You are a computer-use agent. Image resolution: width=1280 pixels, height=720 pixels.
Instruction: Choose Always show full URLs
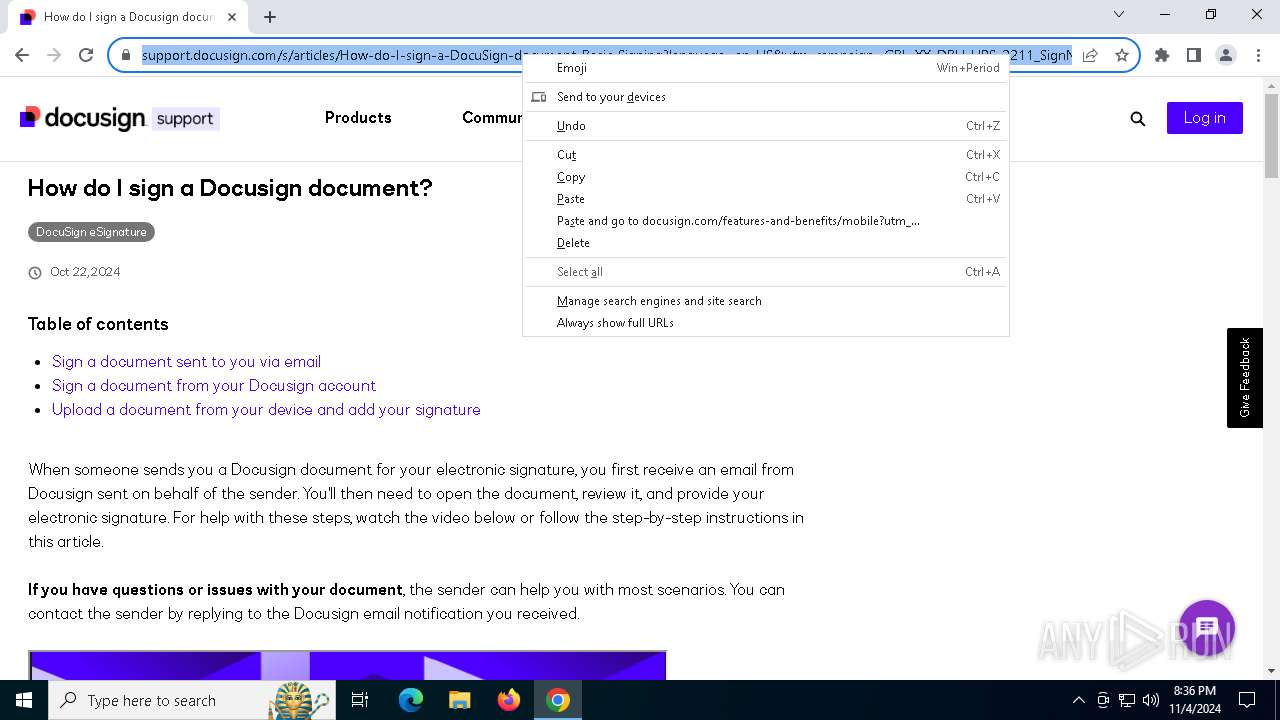(765, 323)
